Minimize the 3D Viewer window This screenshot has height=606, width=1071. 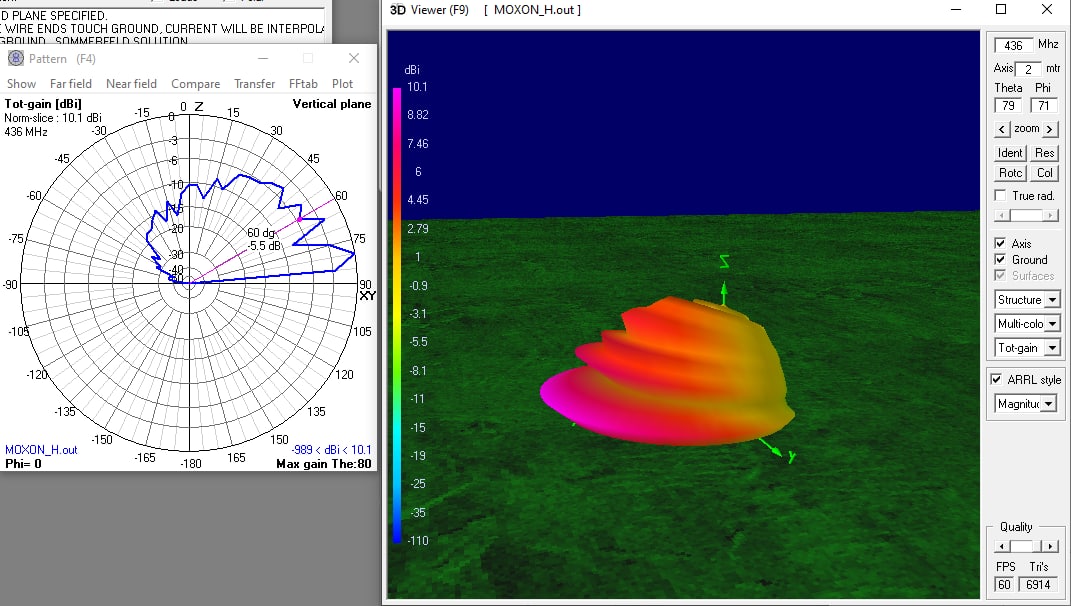click(x=956, y=10)
